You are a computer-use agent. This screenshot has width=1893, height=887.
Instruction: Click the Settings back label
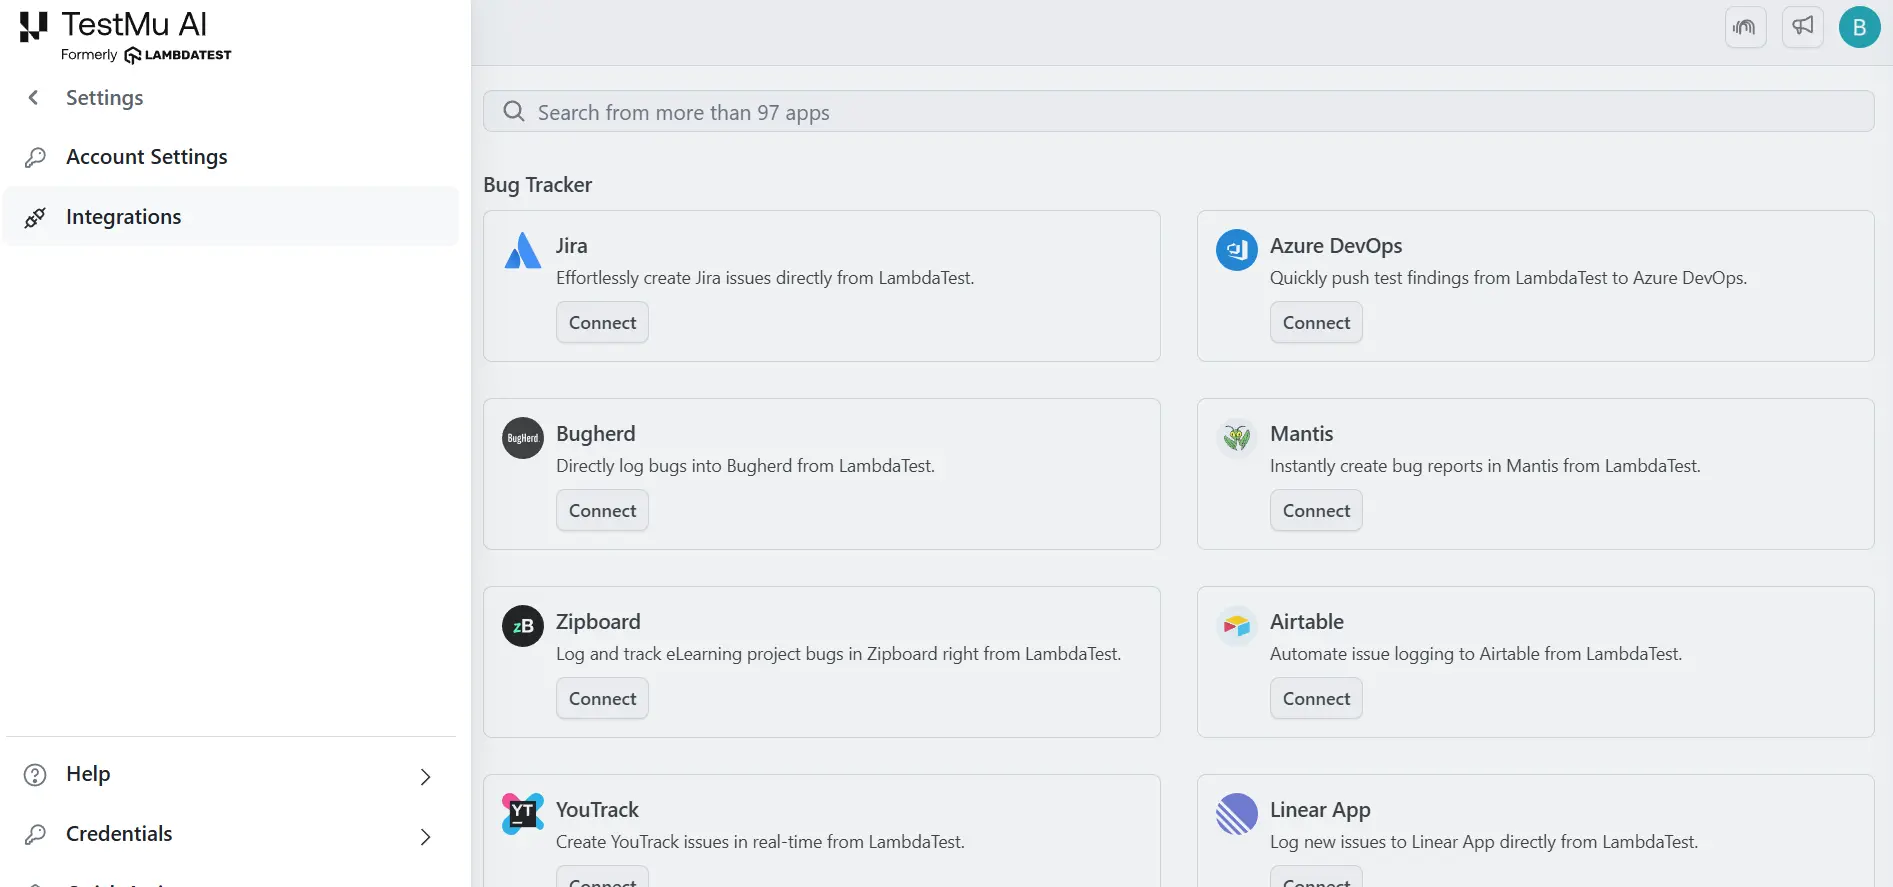[x=105, y=98]
